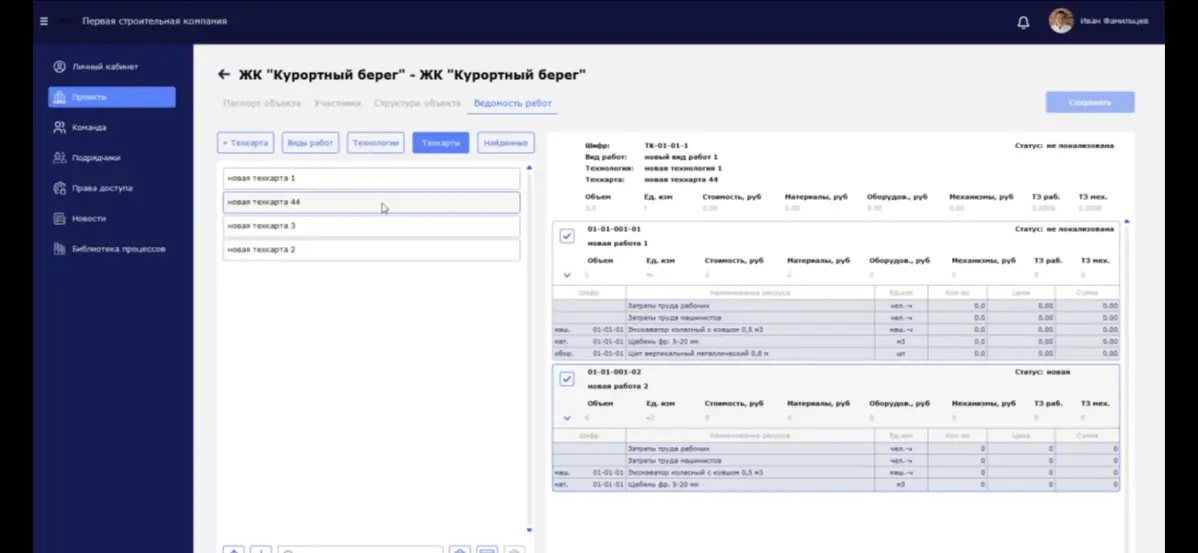Click the Наименование ресурса header in новая работа 1
Viewport: 1198px width, 553px height.
click(x=750, y=293)
